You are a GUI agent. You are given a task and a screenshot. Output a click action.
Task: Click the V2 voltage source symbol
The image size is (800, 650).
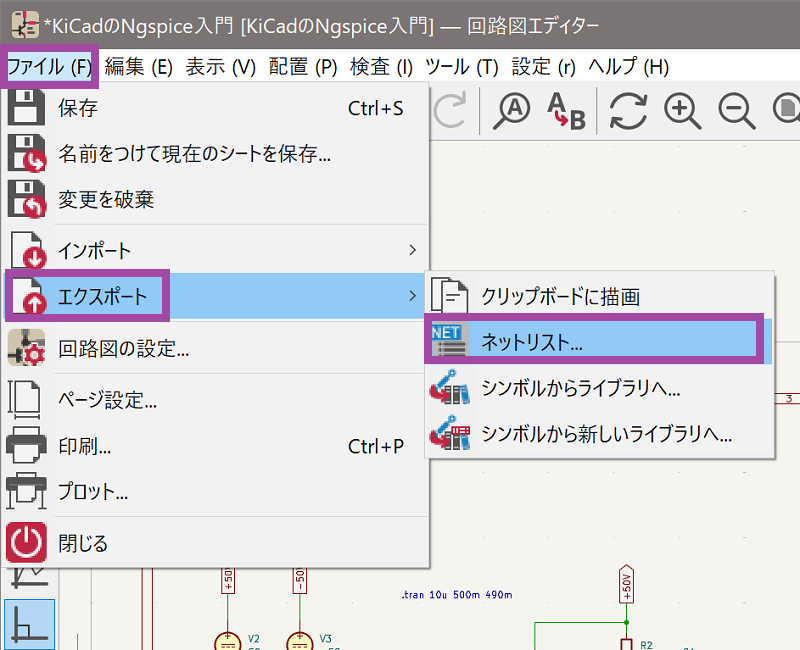[x=228, y=641]
